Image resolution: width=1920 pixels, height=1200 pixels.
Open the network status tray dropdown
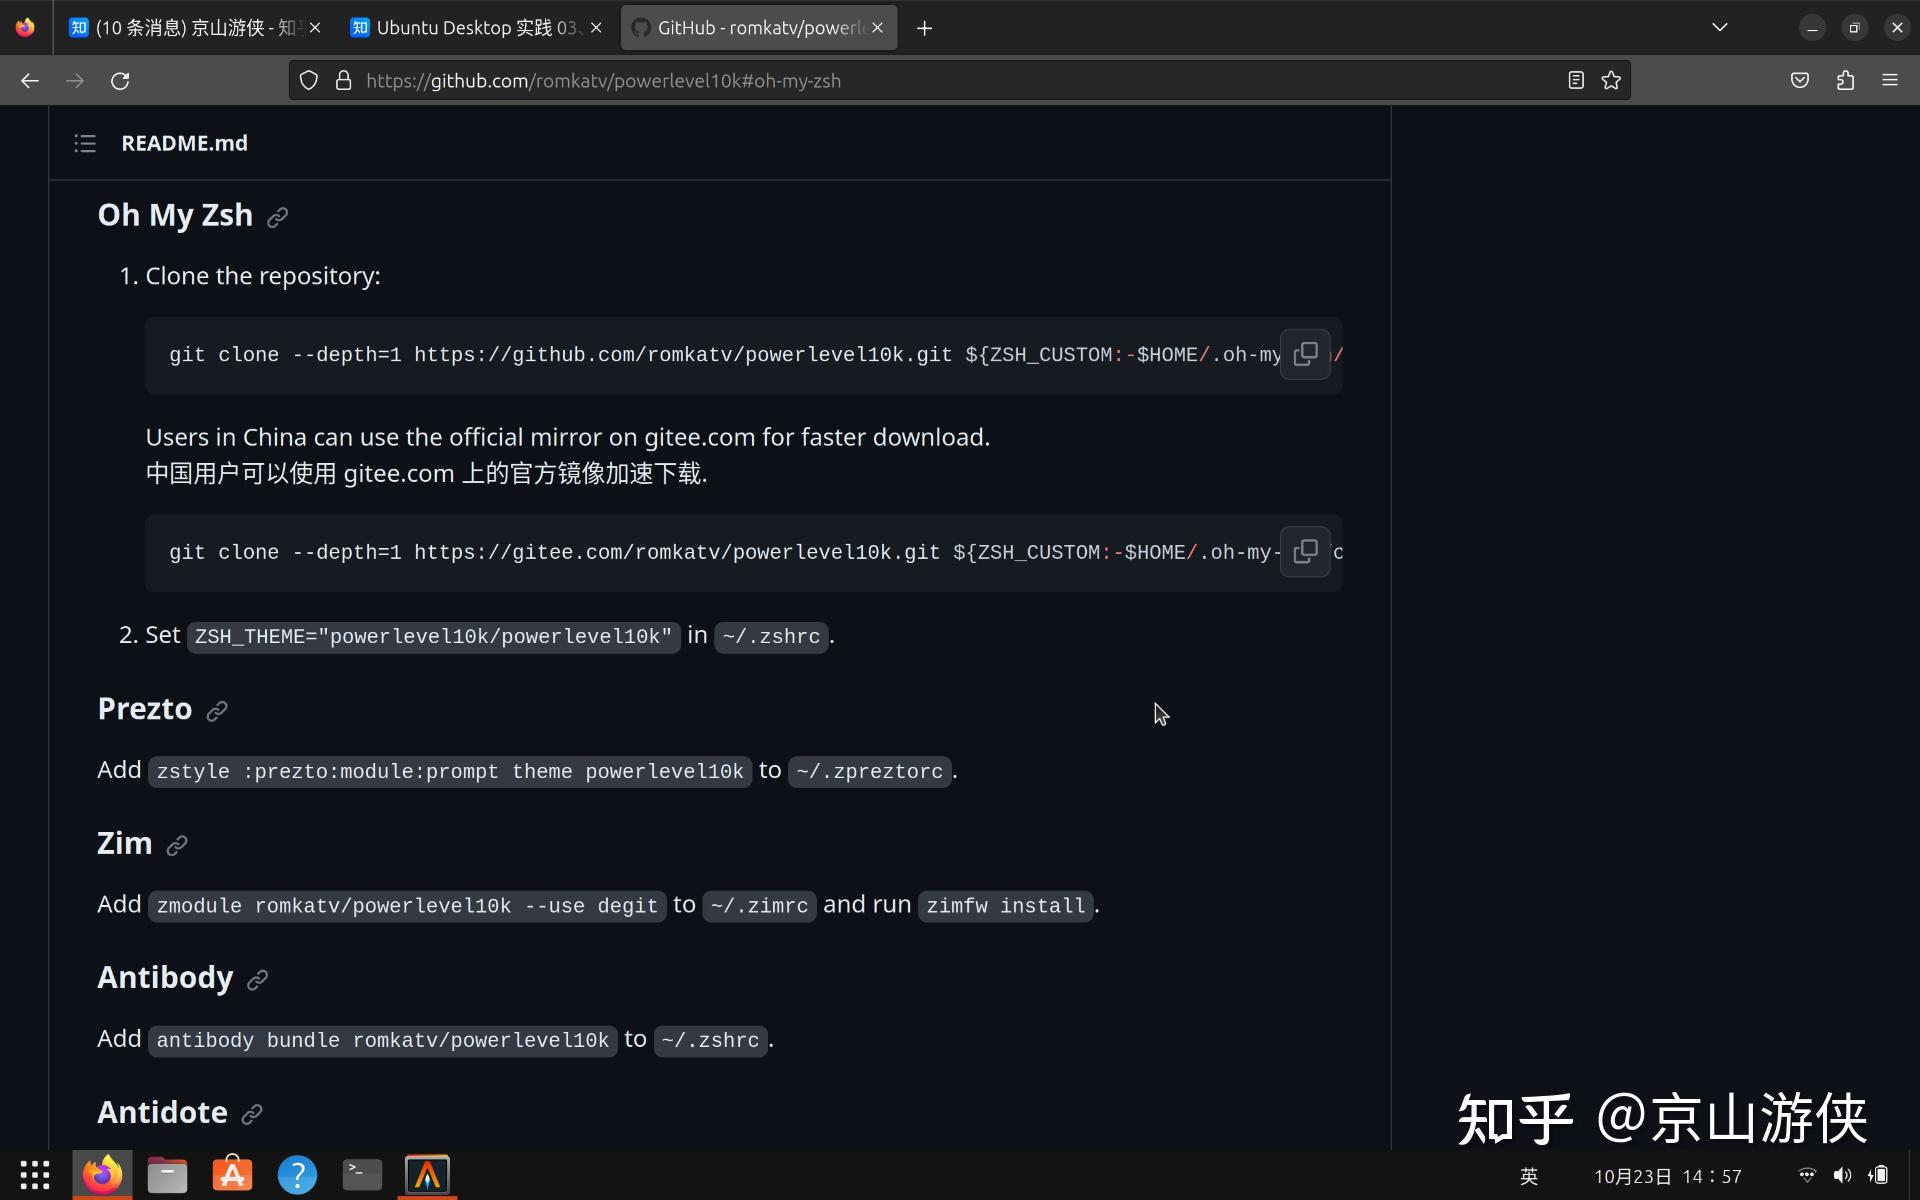[x=1806, y=1175]
